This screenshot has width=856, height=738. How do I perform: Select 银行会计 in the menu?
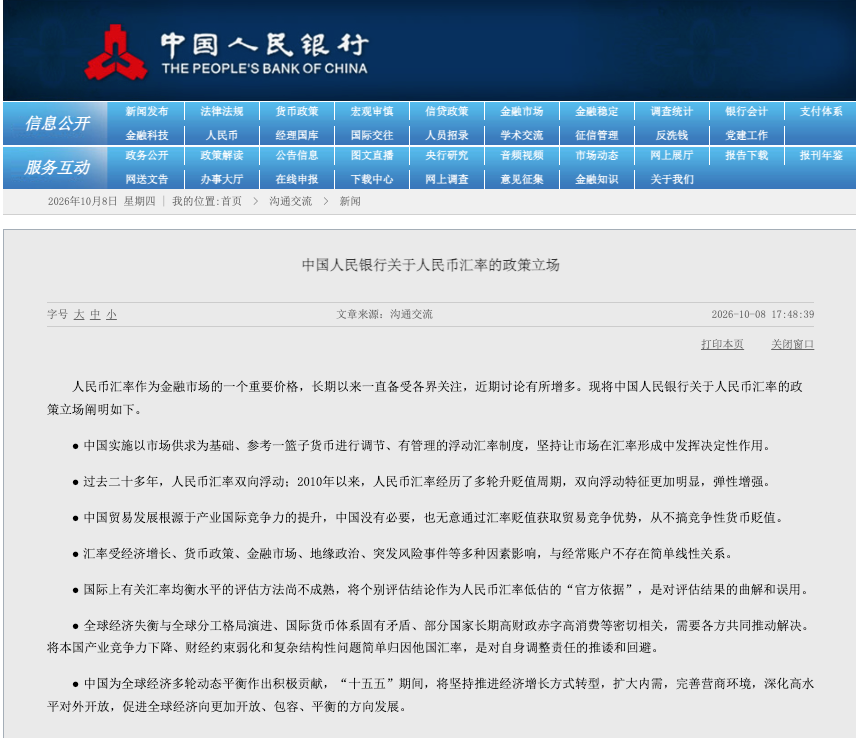(x=747, y=112)
